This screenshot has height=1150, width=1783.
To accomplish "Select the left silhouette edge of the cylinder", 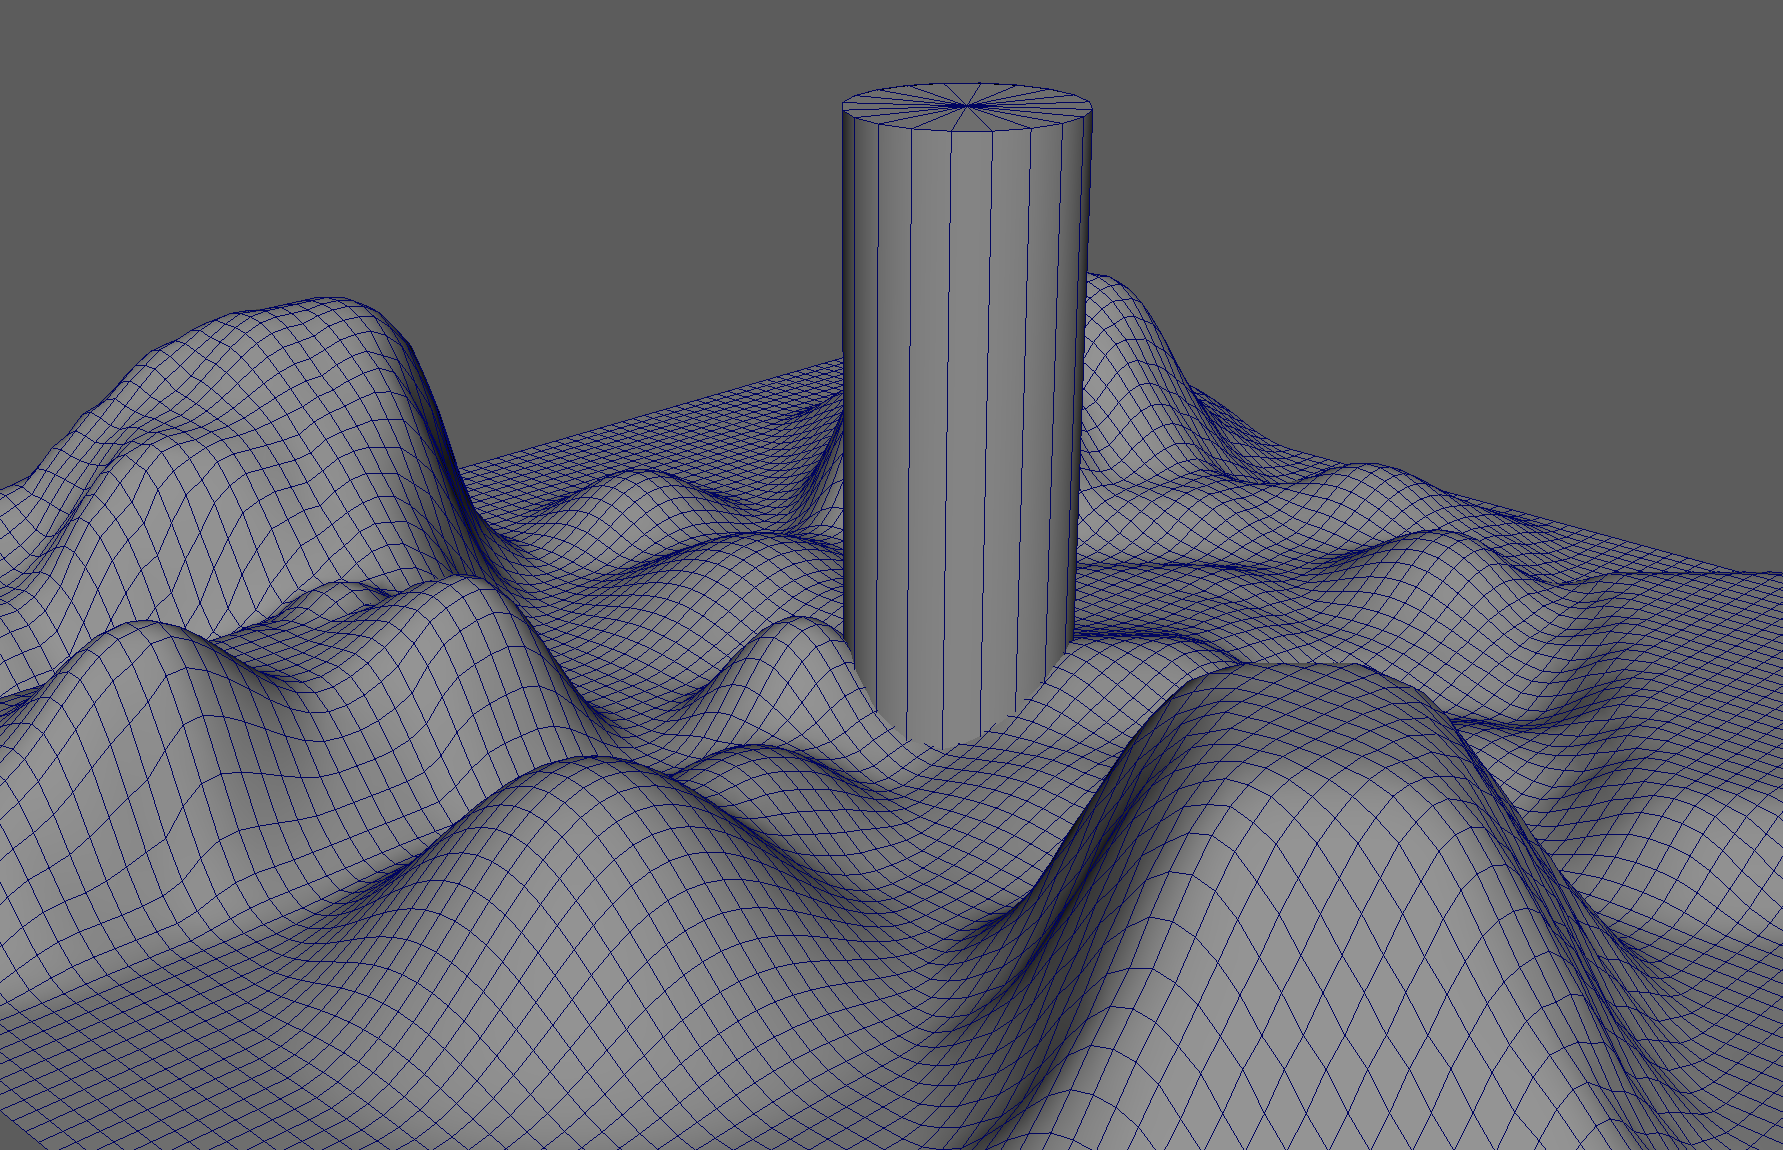I will [x=845, y=400].
